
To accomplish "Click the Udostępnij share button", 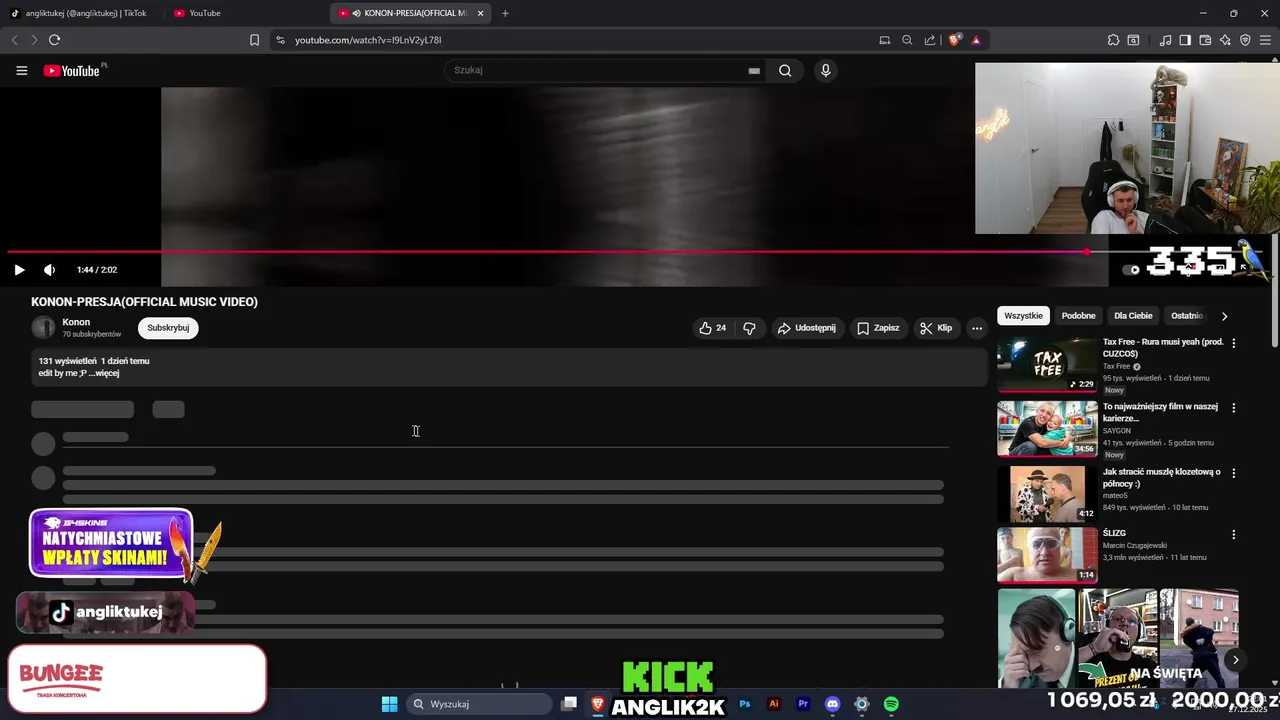I will click(806, 328).
